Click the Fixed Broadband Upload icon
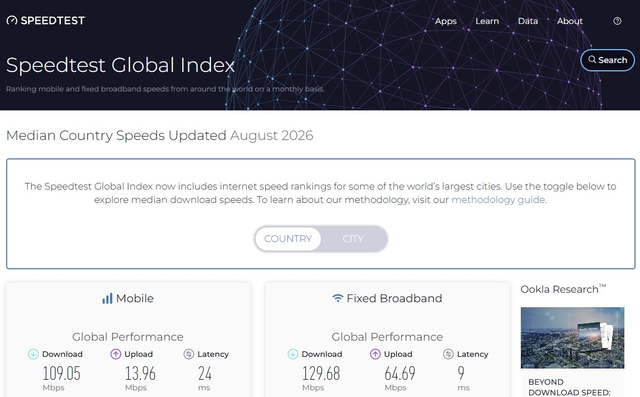 (375, 354)
